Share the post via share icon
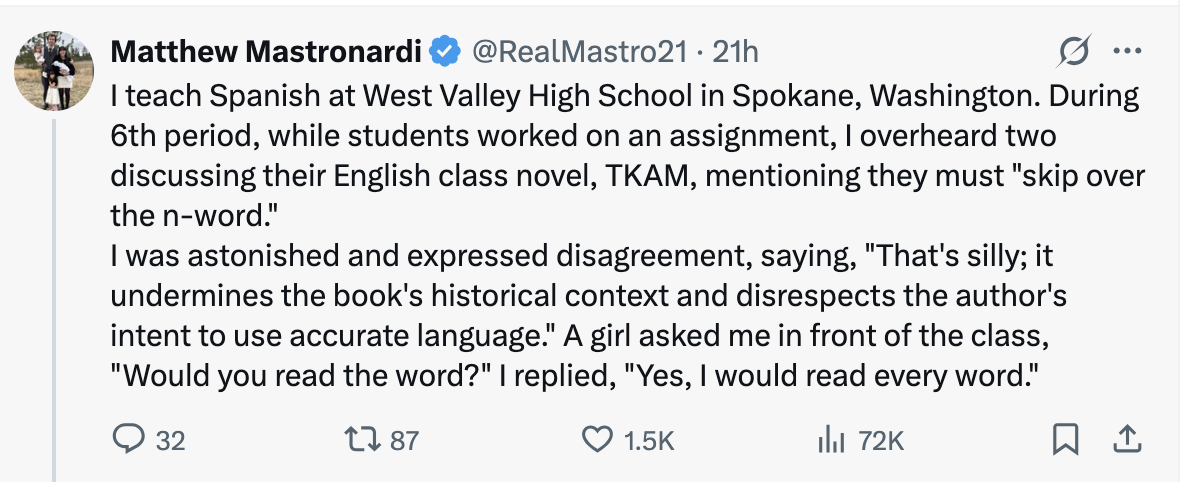The height and width of the screenshot is (482, 1182). [x=1126, y=439]
